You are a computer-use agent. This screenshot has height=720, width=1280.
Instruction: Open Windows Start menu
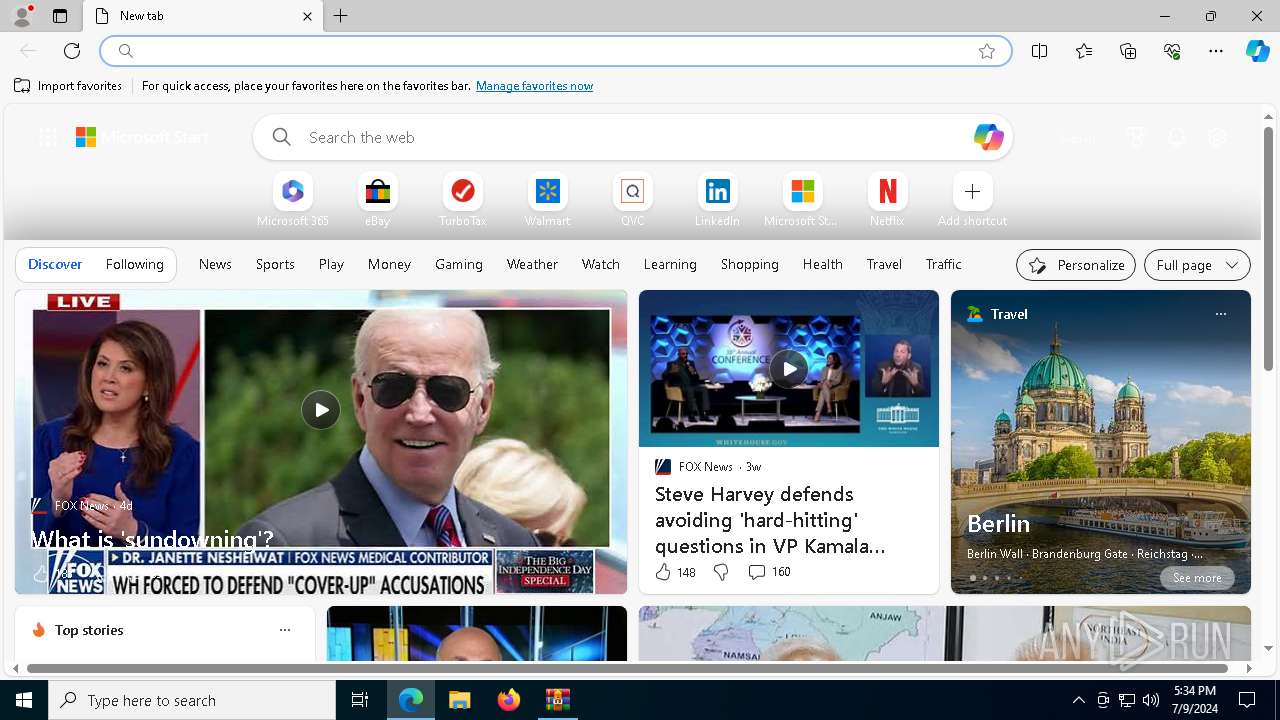[24, 700]
